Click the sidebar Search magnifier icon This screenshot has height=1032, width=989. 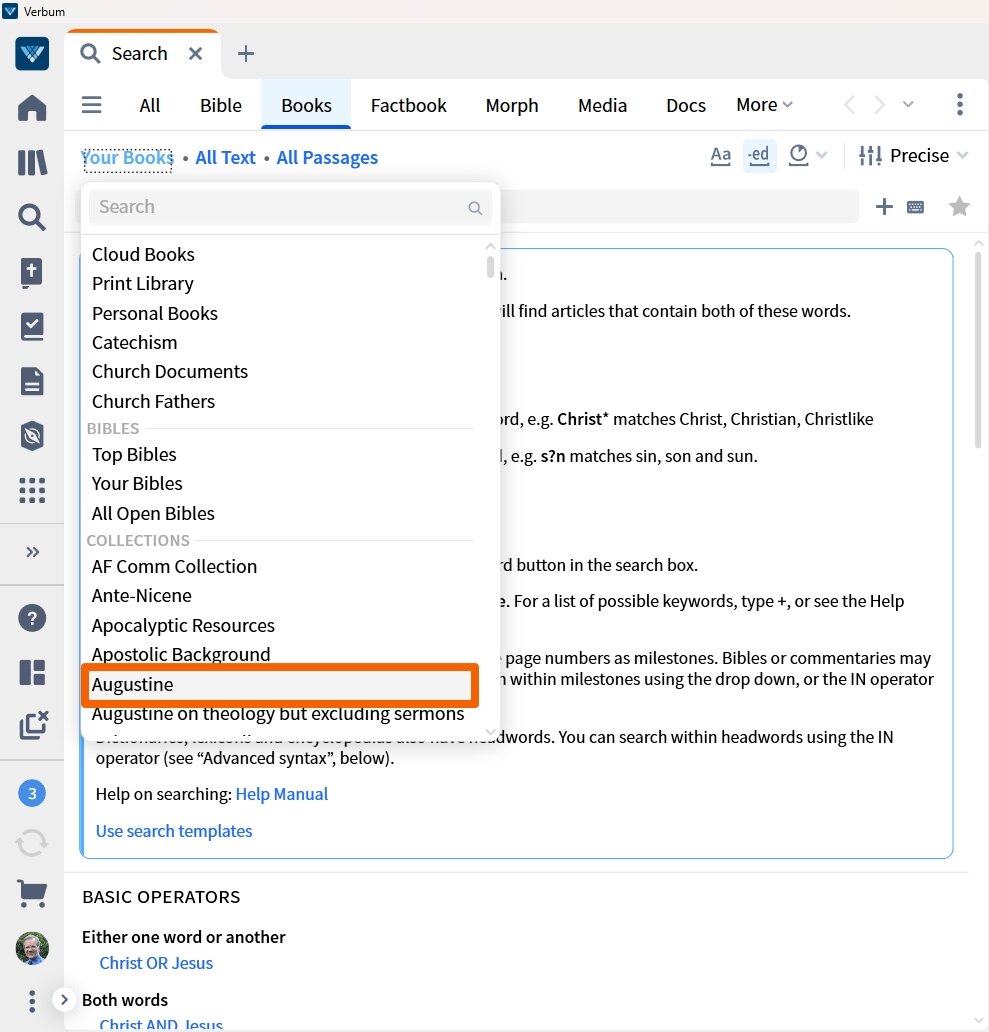coord(32,217)
